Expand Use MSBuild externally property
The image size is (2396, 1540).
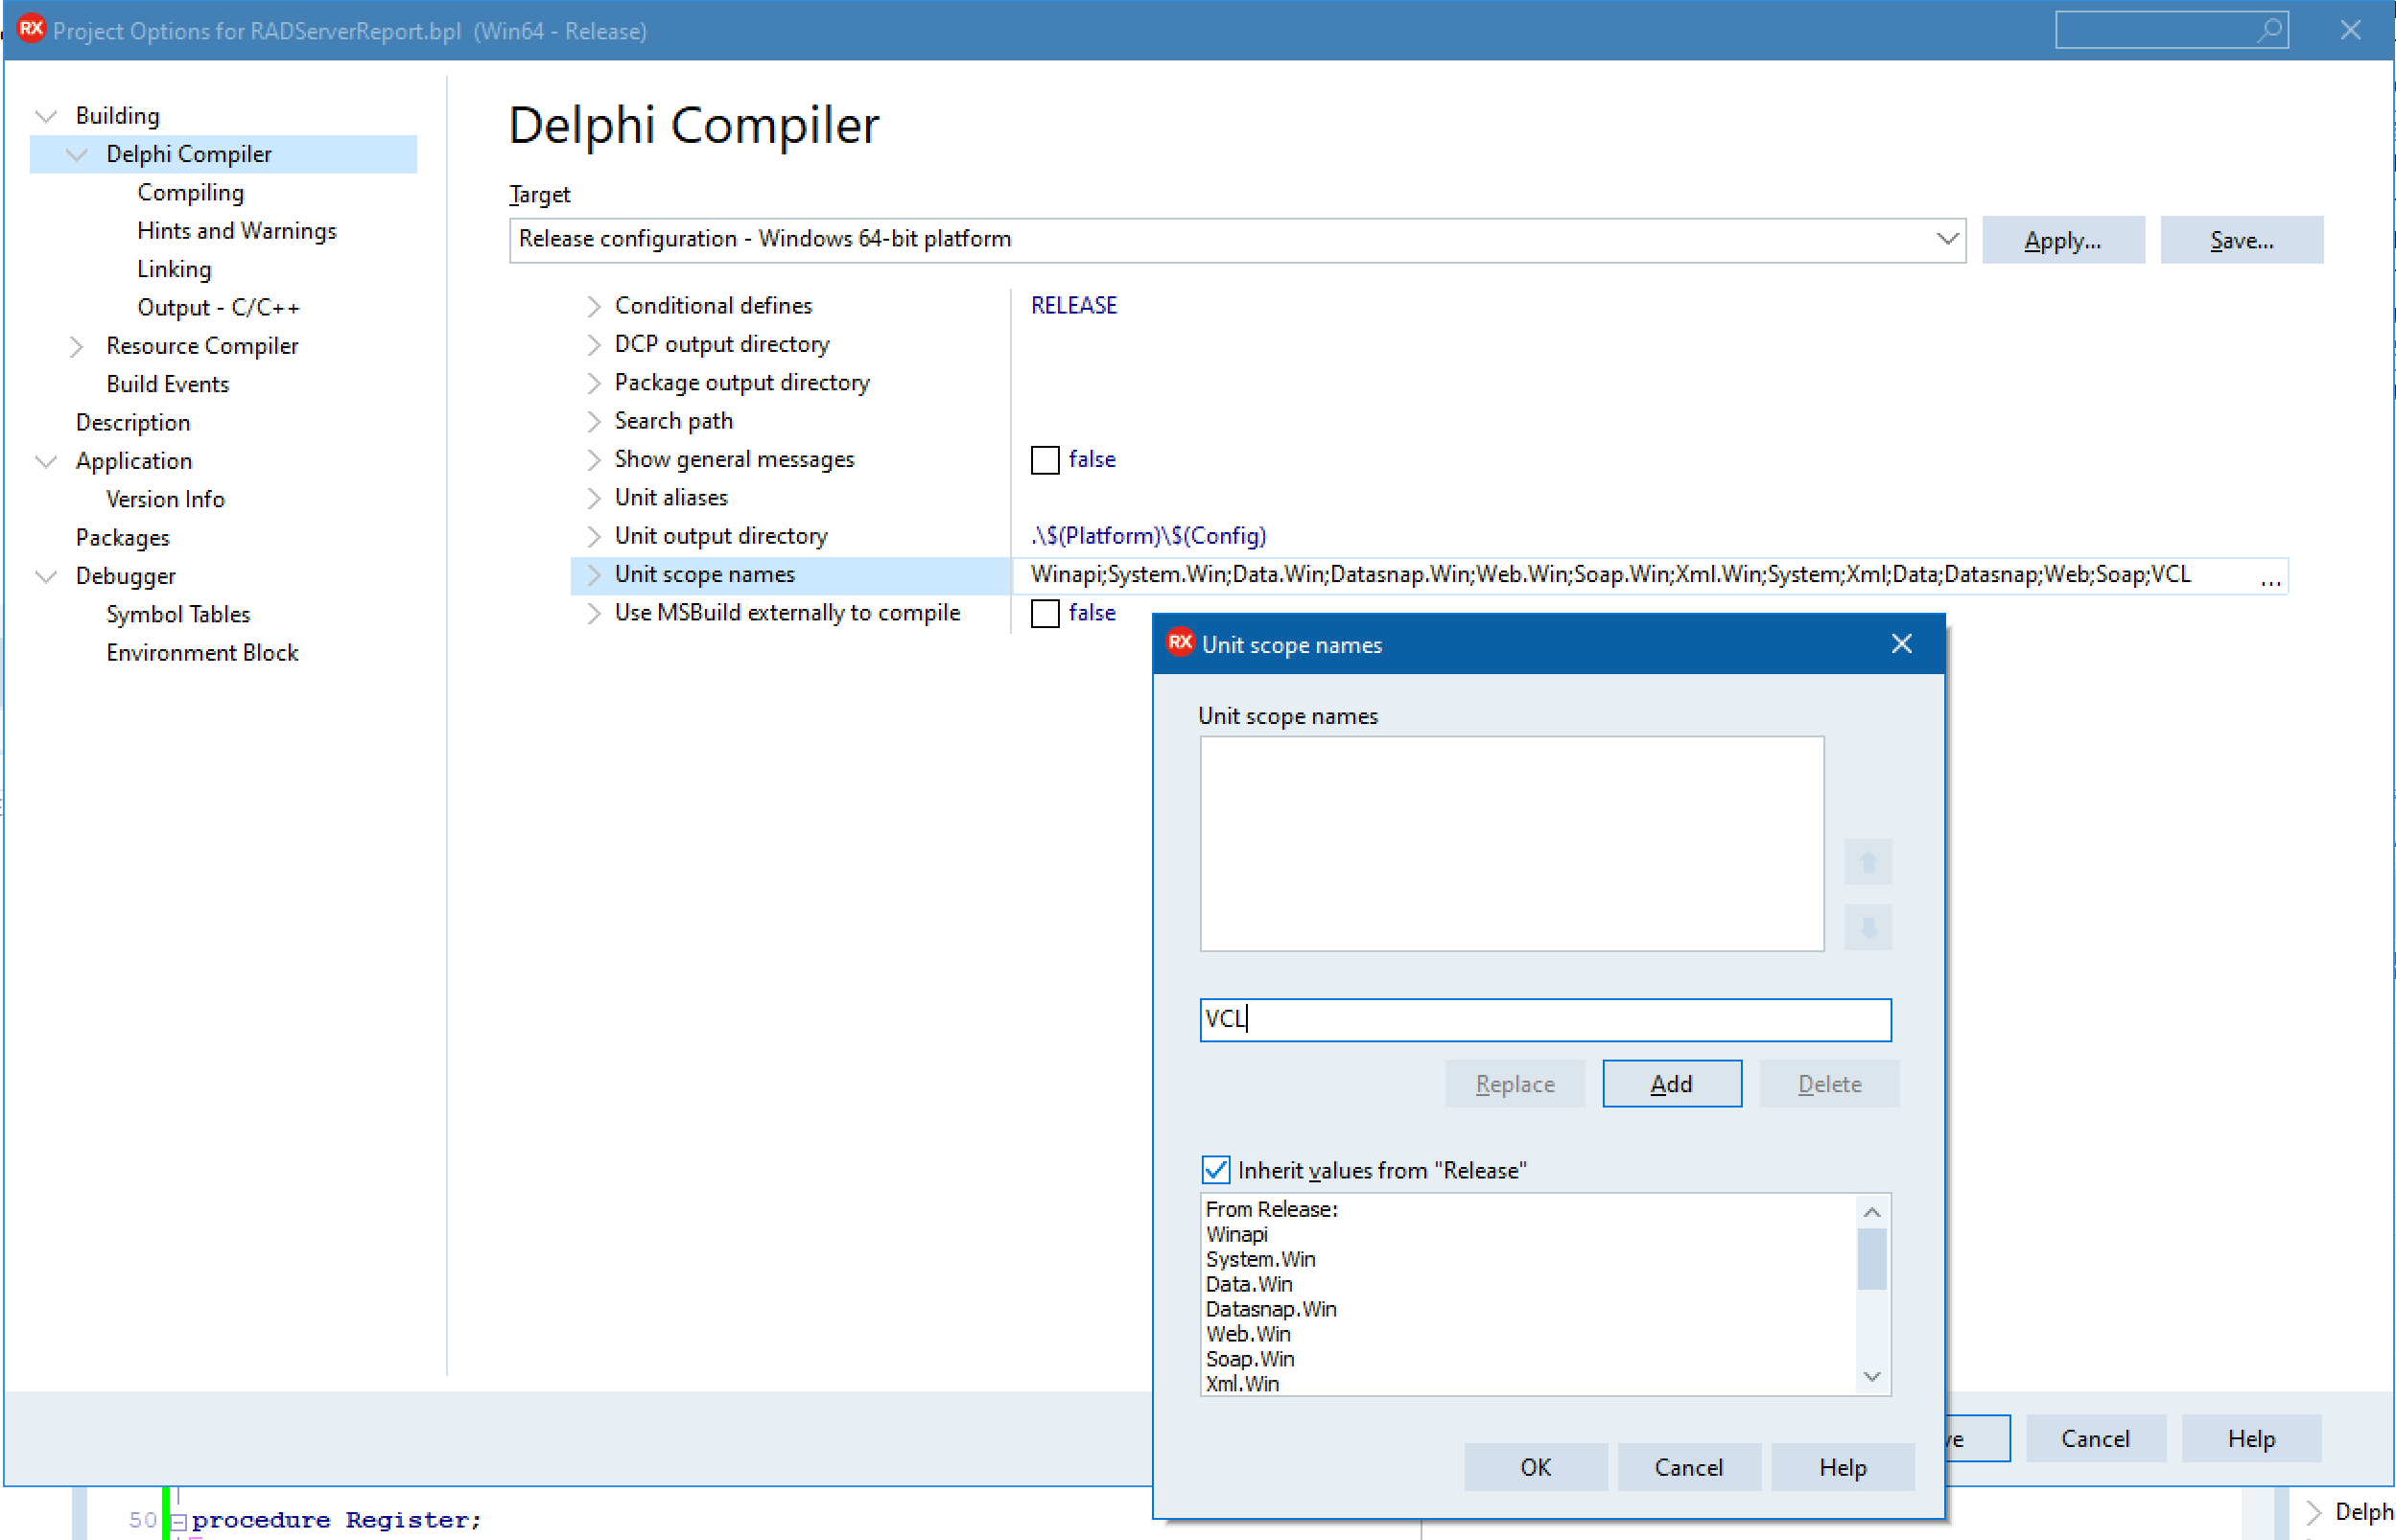point(593,613)
